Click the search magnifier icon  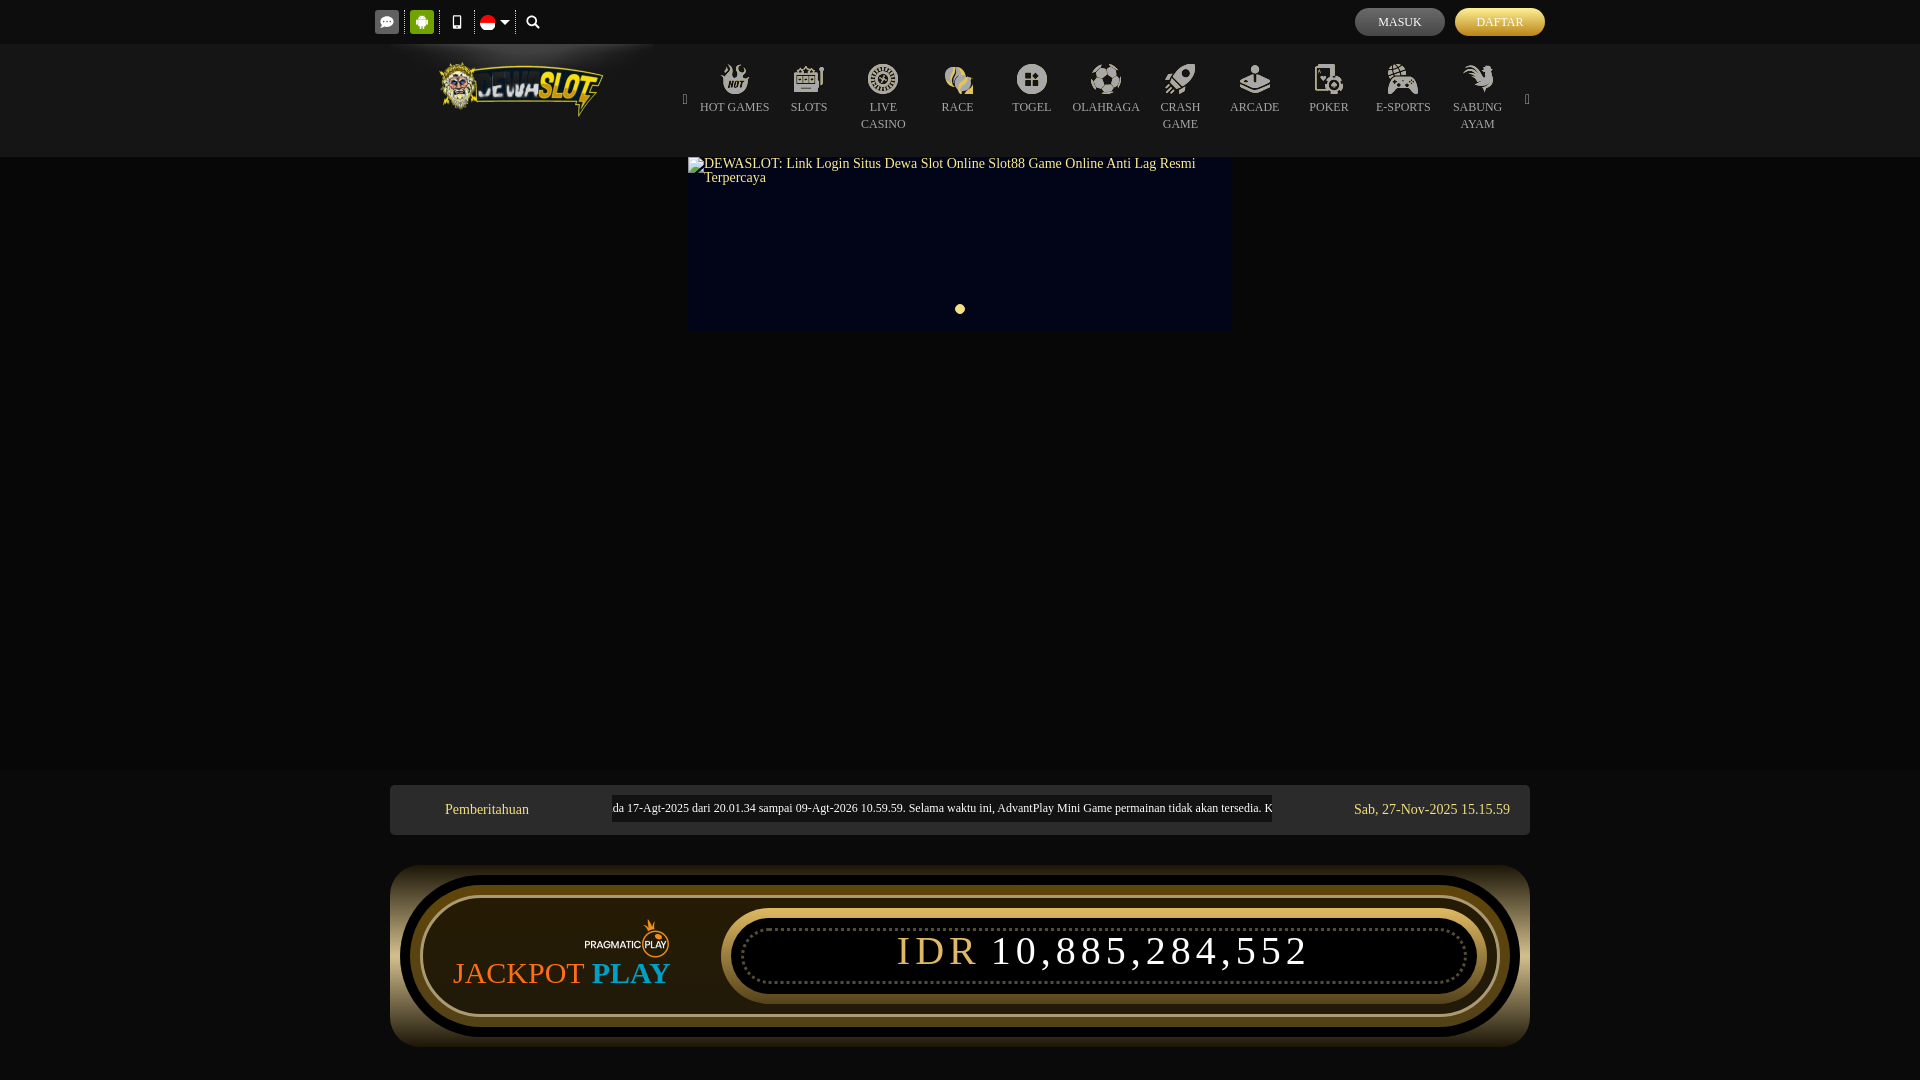(x=533, y=22)
